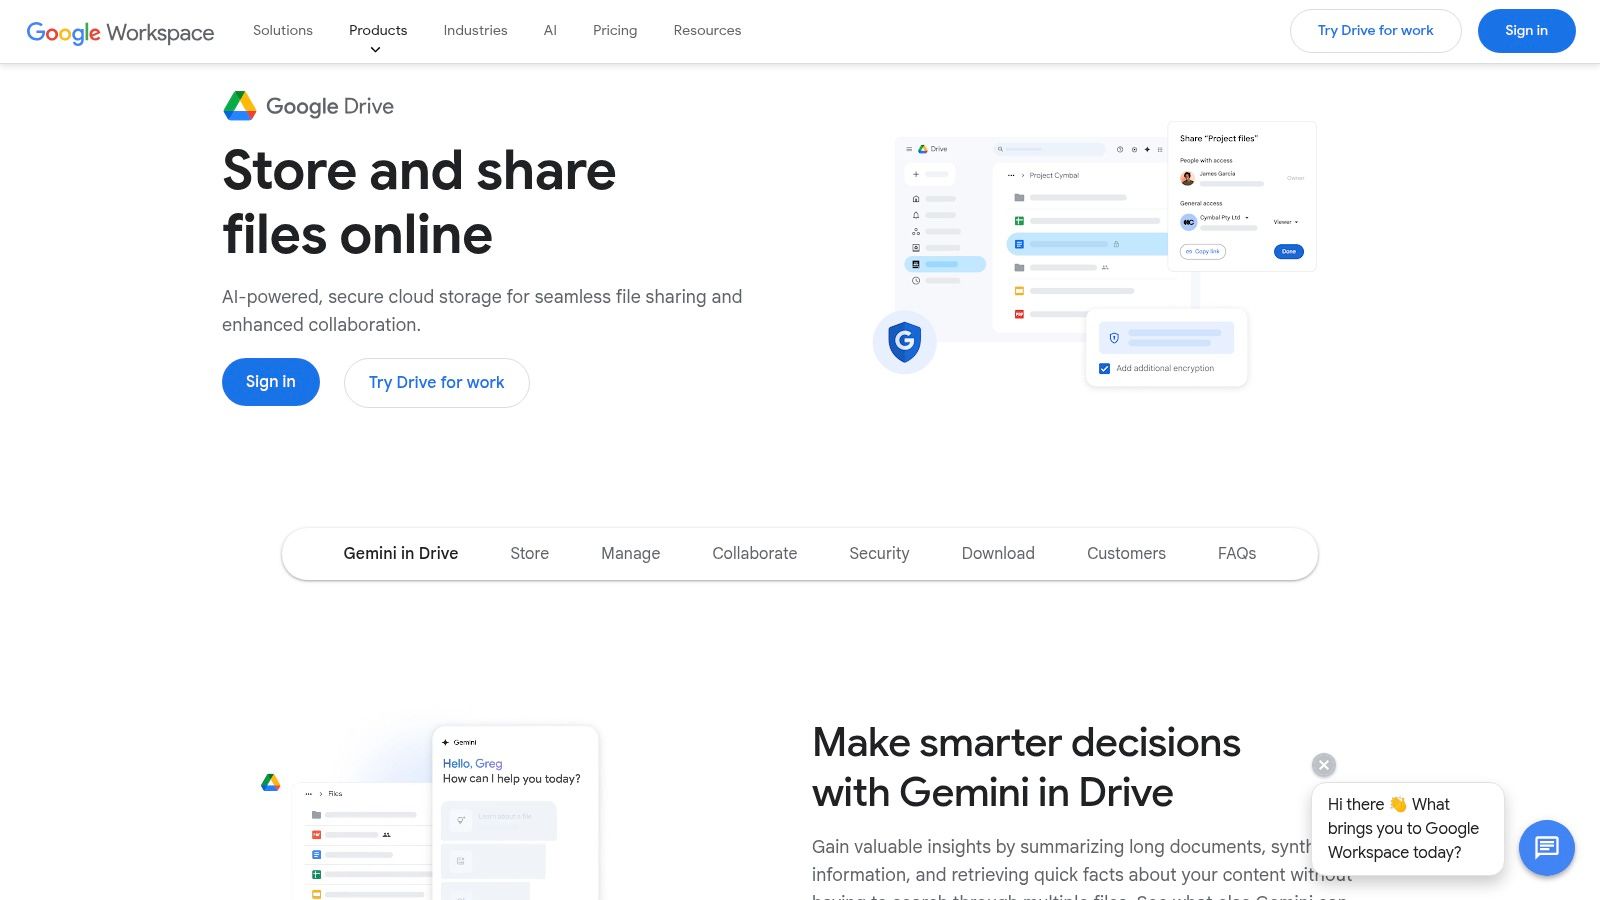Click the Google Drive logo above the heading

238,105
